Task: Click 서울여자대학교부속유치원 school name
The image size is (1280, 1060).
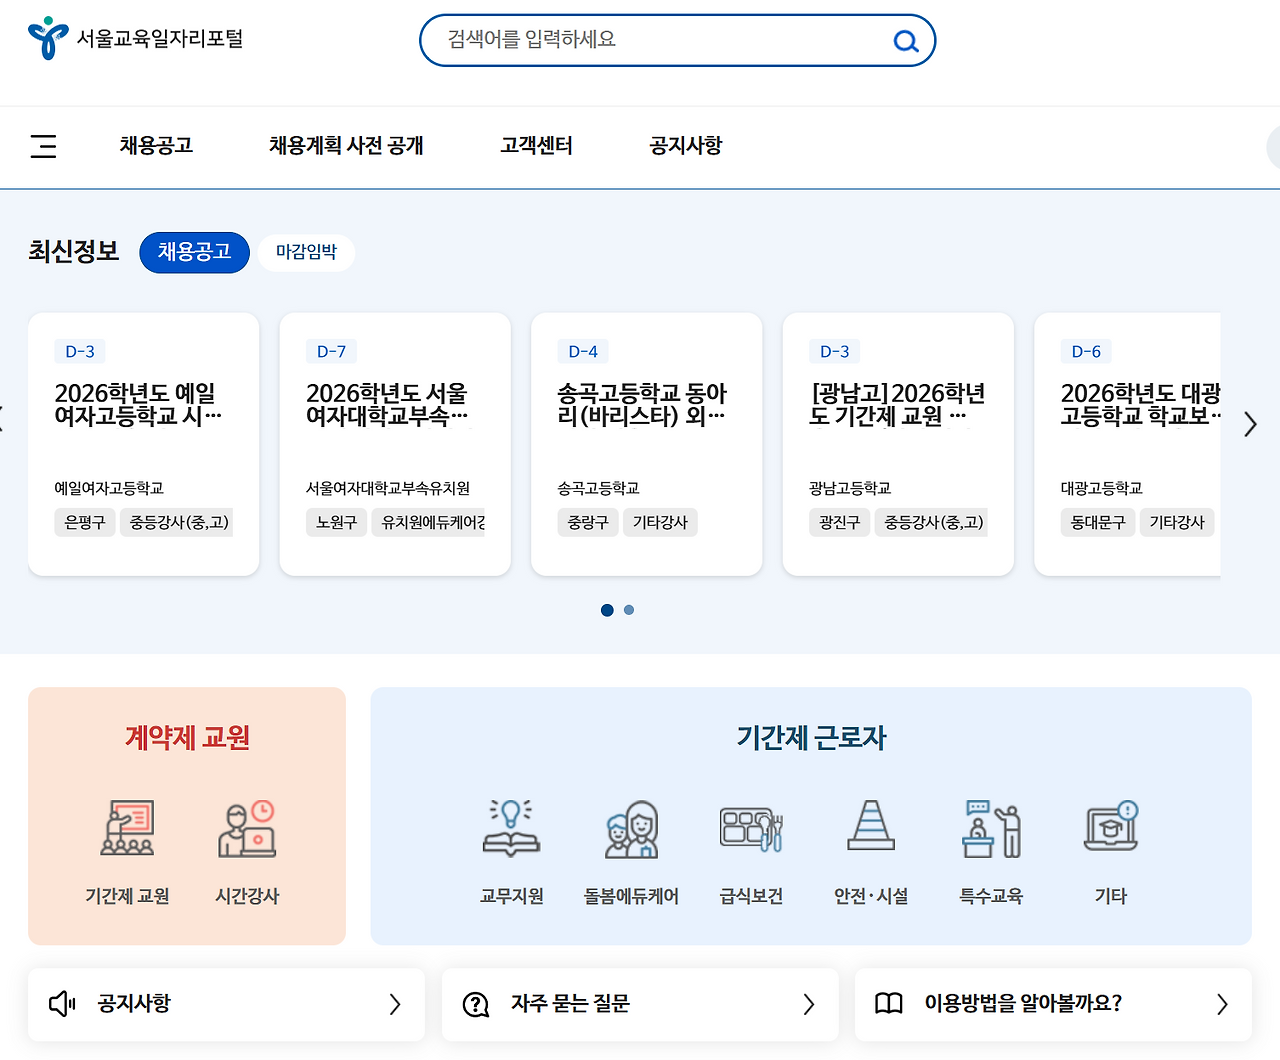Action: click(x=388, y=488)
